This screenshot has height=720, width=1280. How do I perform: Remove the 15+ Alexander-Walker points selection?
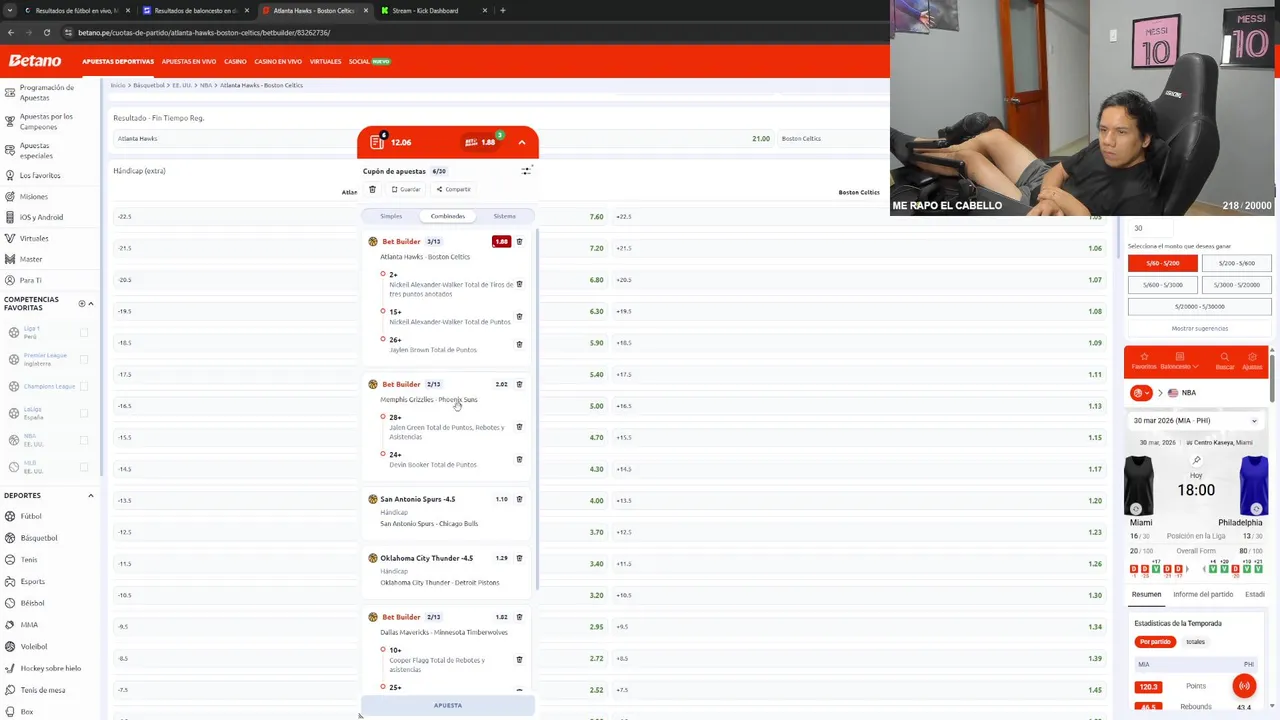(x=519, y=316)
